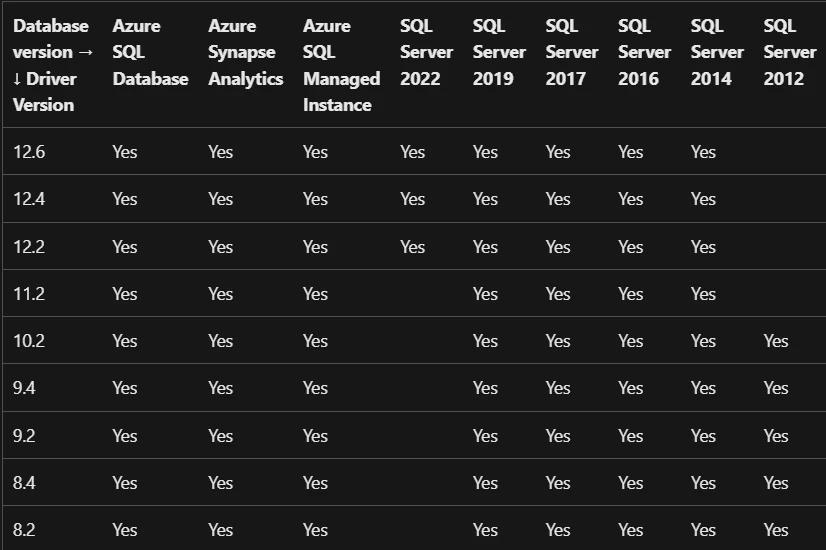The height and width of the screenshot is (550, 826).
Task: Click the Azure SQL Database column header
Action: [150, 52]
